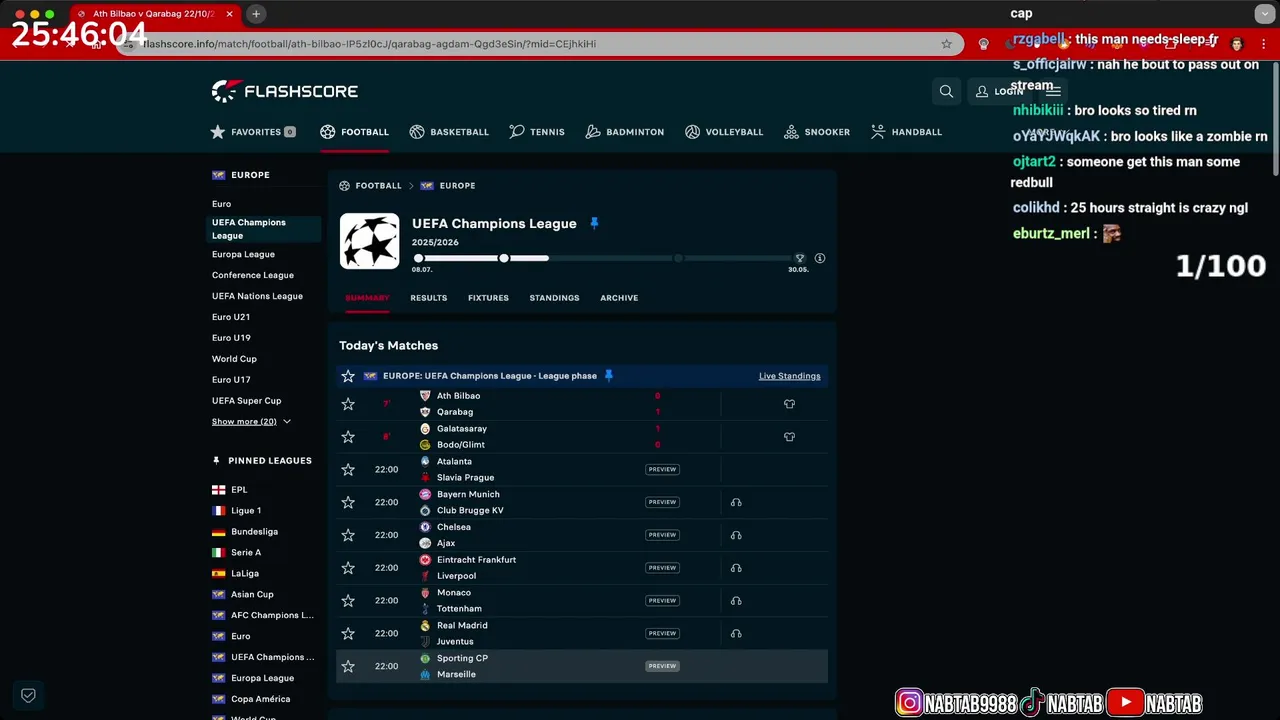Star the Monaco vs Tottenham match

(348, 601)
